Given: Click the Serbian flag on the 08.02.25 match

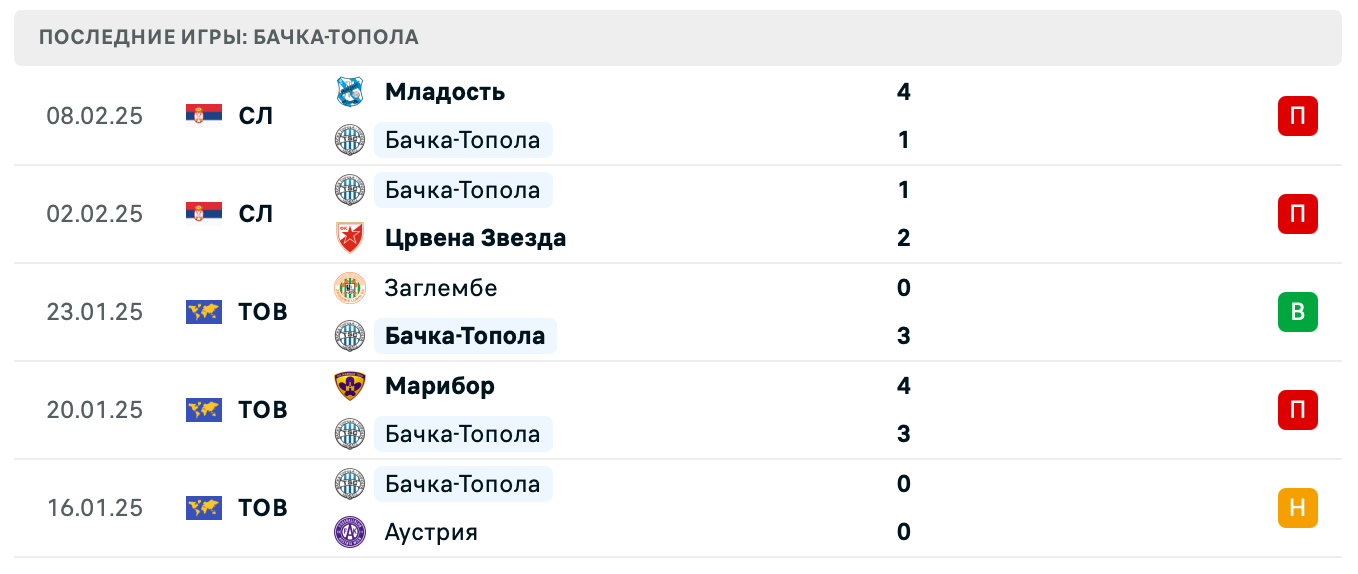Looking at the screenshot, I should [x=204, y=115].
